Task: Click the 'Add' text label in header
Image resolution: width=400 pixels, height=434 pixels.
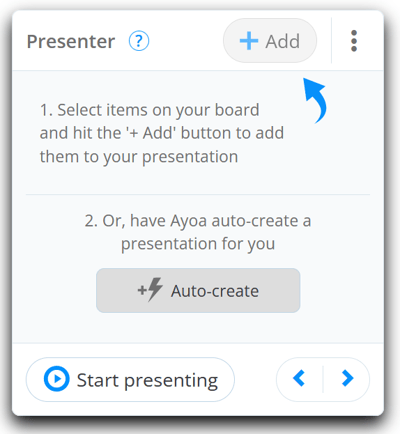Action: tap(283, 42)
